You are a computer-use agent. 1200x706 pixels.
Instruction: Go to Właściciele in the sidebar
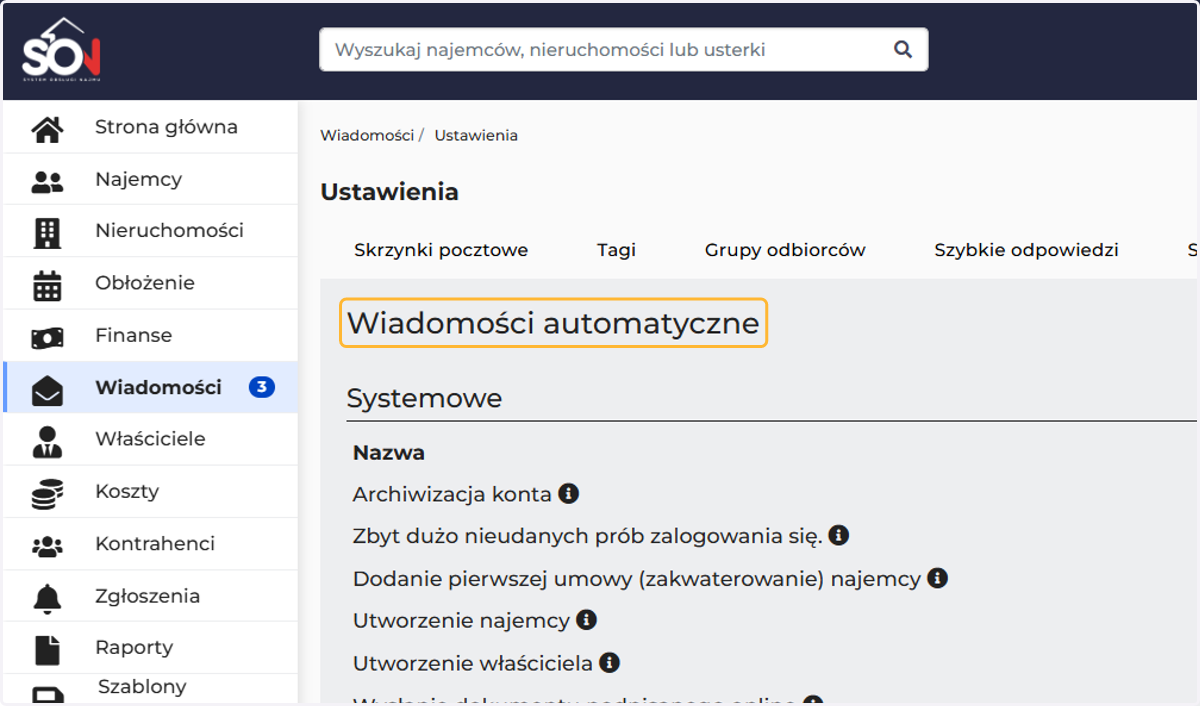pyautogui.click(x=151, y=439)
